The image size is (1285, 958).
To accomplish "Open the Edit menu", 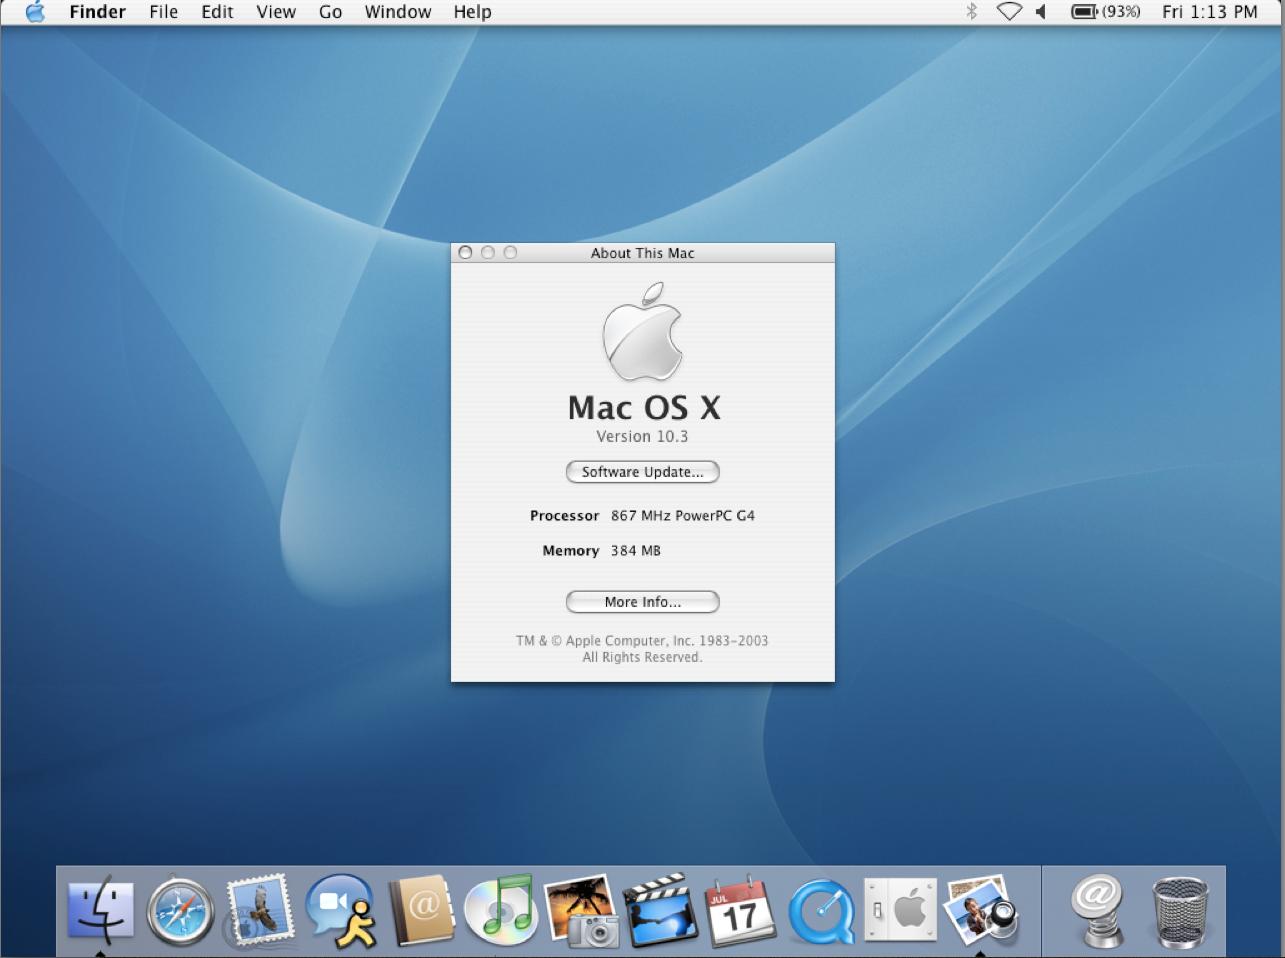I will pyautogui.click(x=217, y=12).
